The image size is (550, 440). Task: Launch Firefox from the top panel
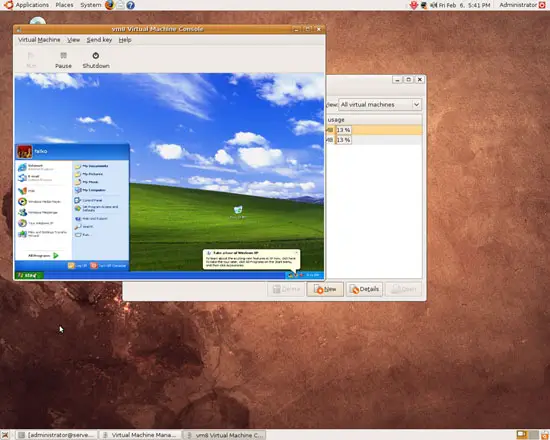coord(110,5)
